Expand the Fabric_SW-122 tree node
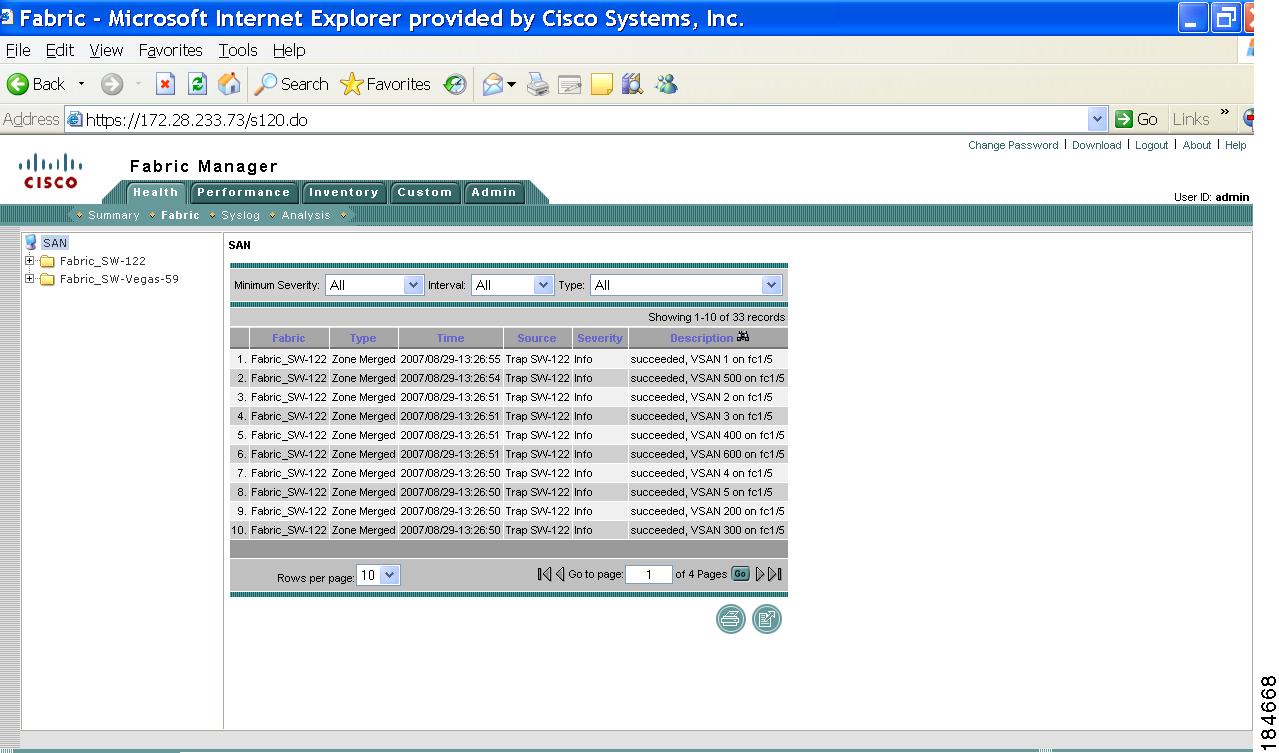The image size is (1279, 753). coord(30,261)
